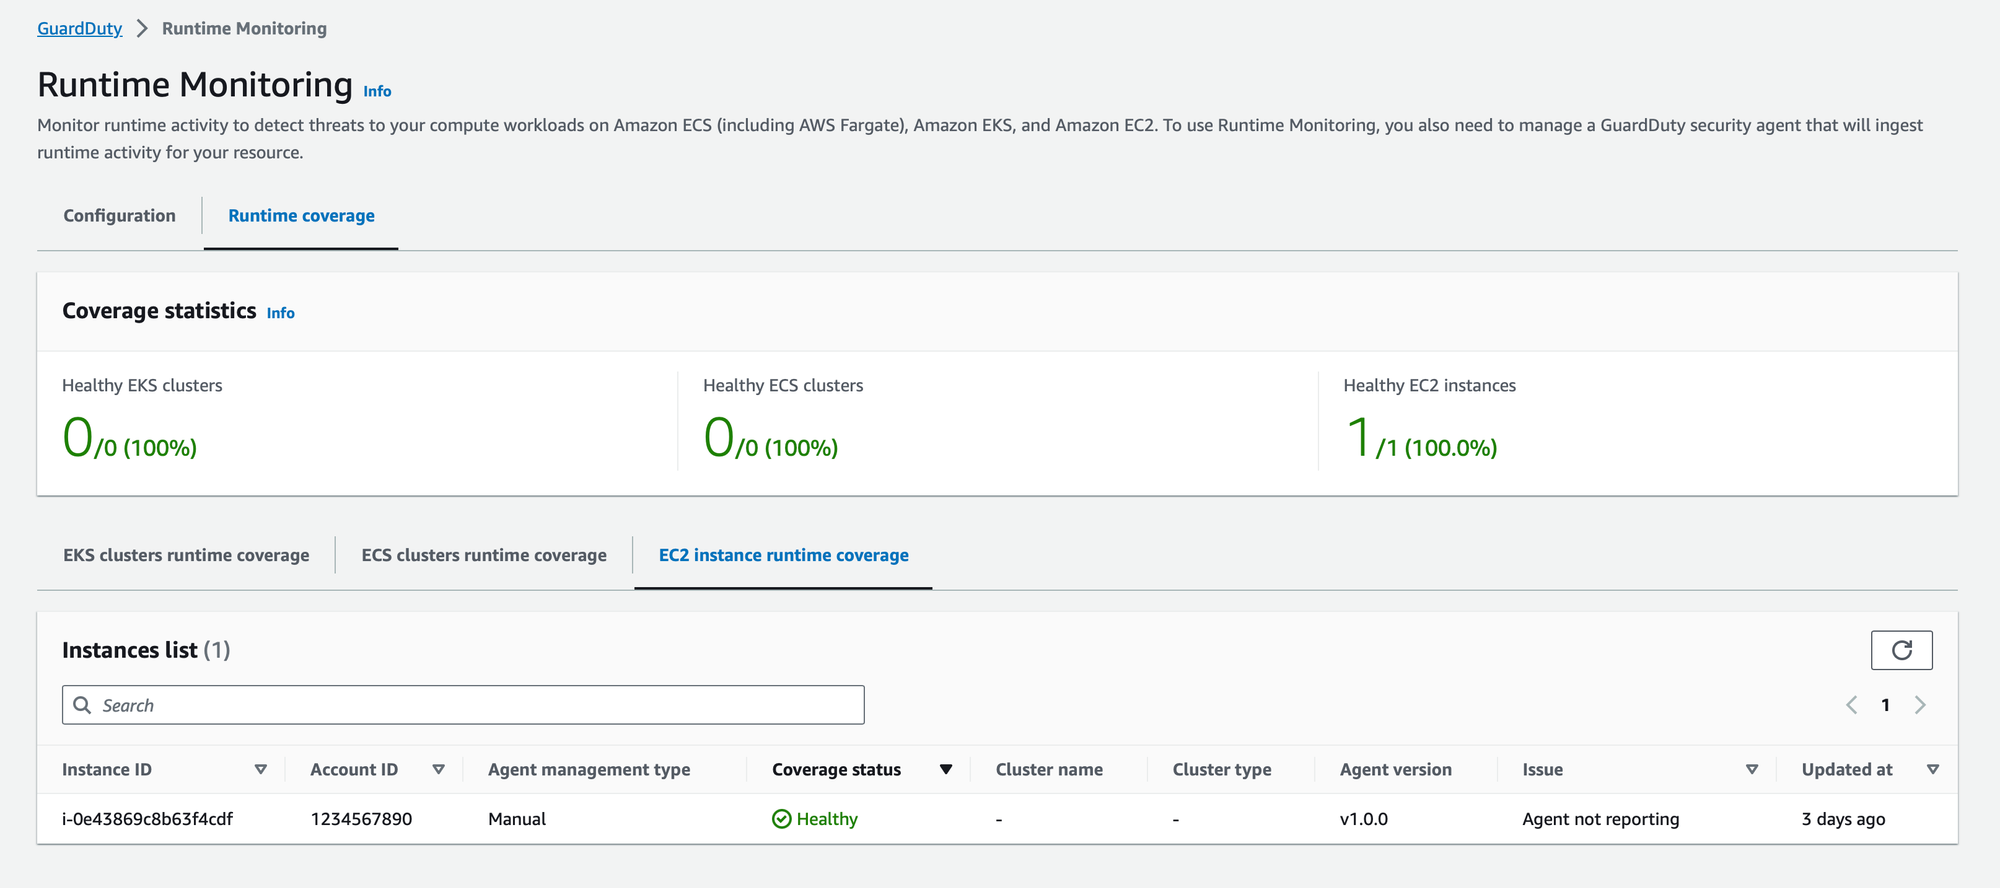The height and width of the screenshot is (888, 2000).
Task: Sort by Updated at column arrow
Action: tap(1933, 769)
